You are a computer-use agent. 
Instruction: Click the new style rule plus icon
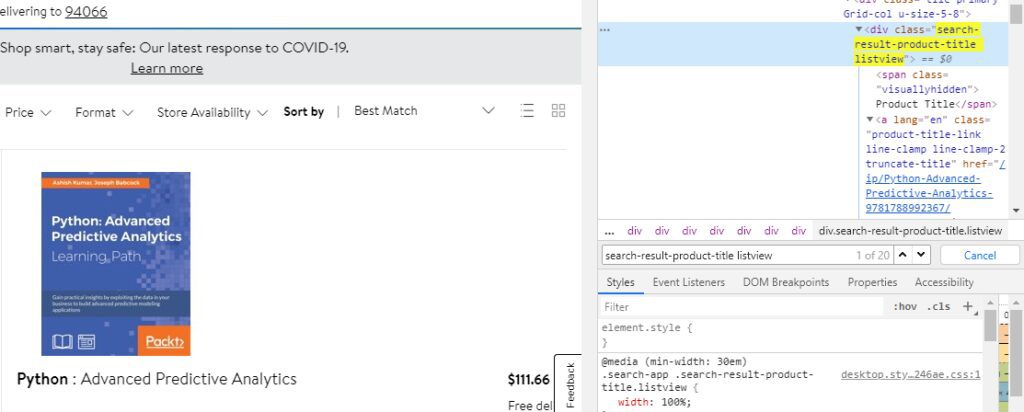click(x=967, y=307)
